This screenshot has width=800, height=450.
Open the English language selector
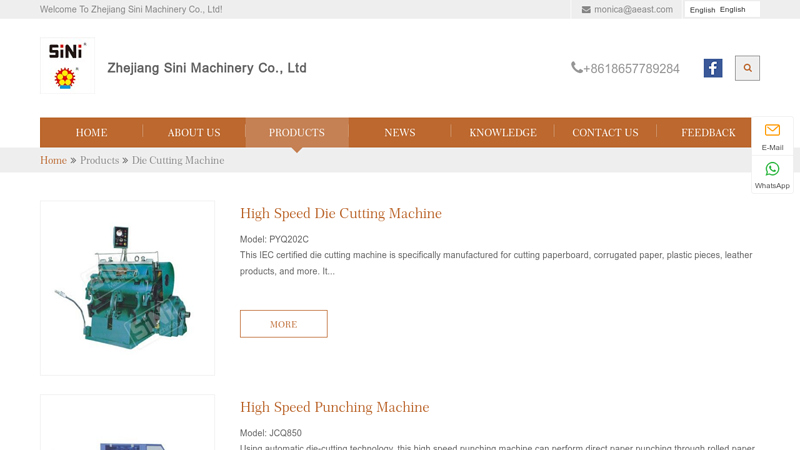pos(722,9)
